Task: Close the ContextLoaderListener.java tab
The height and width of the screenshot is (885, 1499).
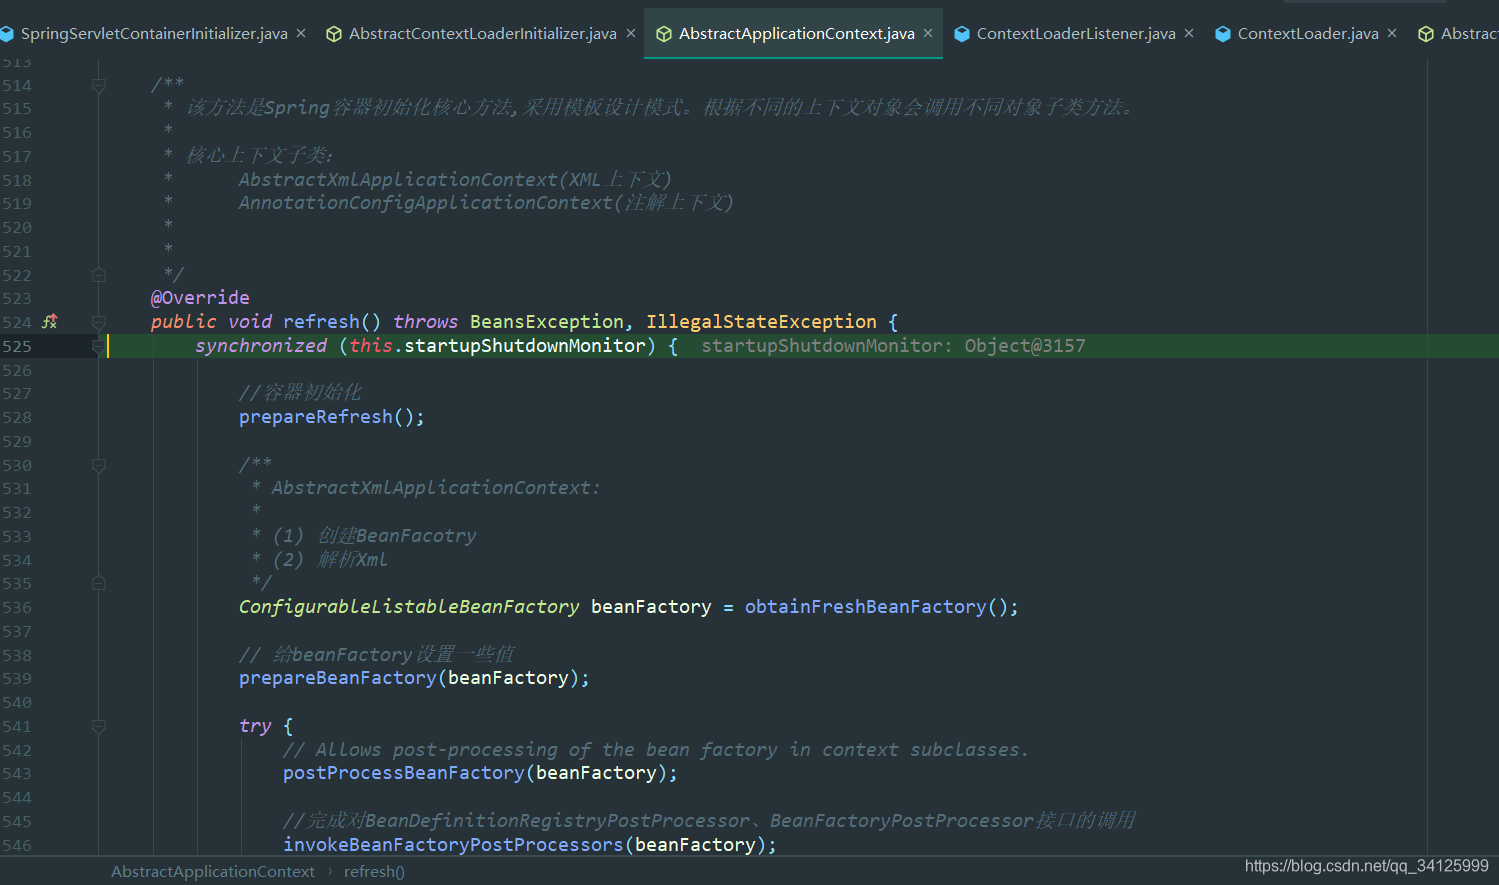Action: pos(1189,34)
